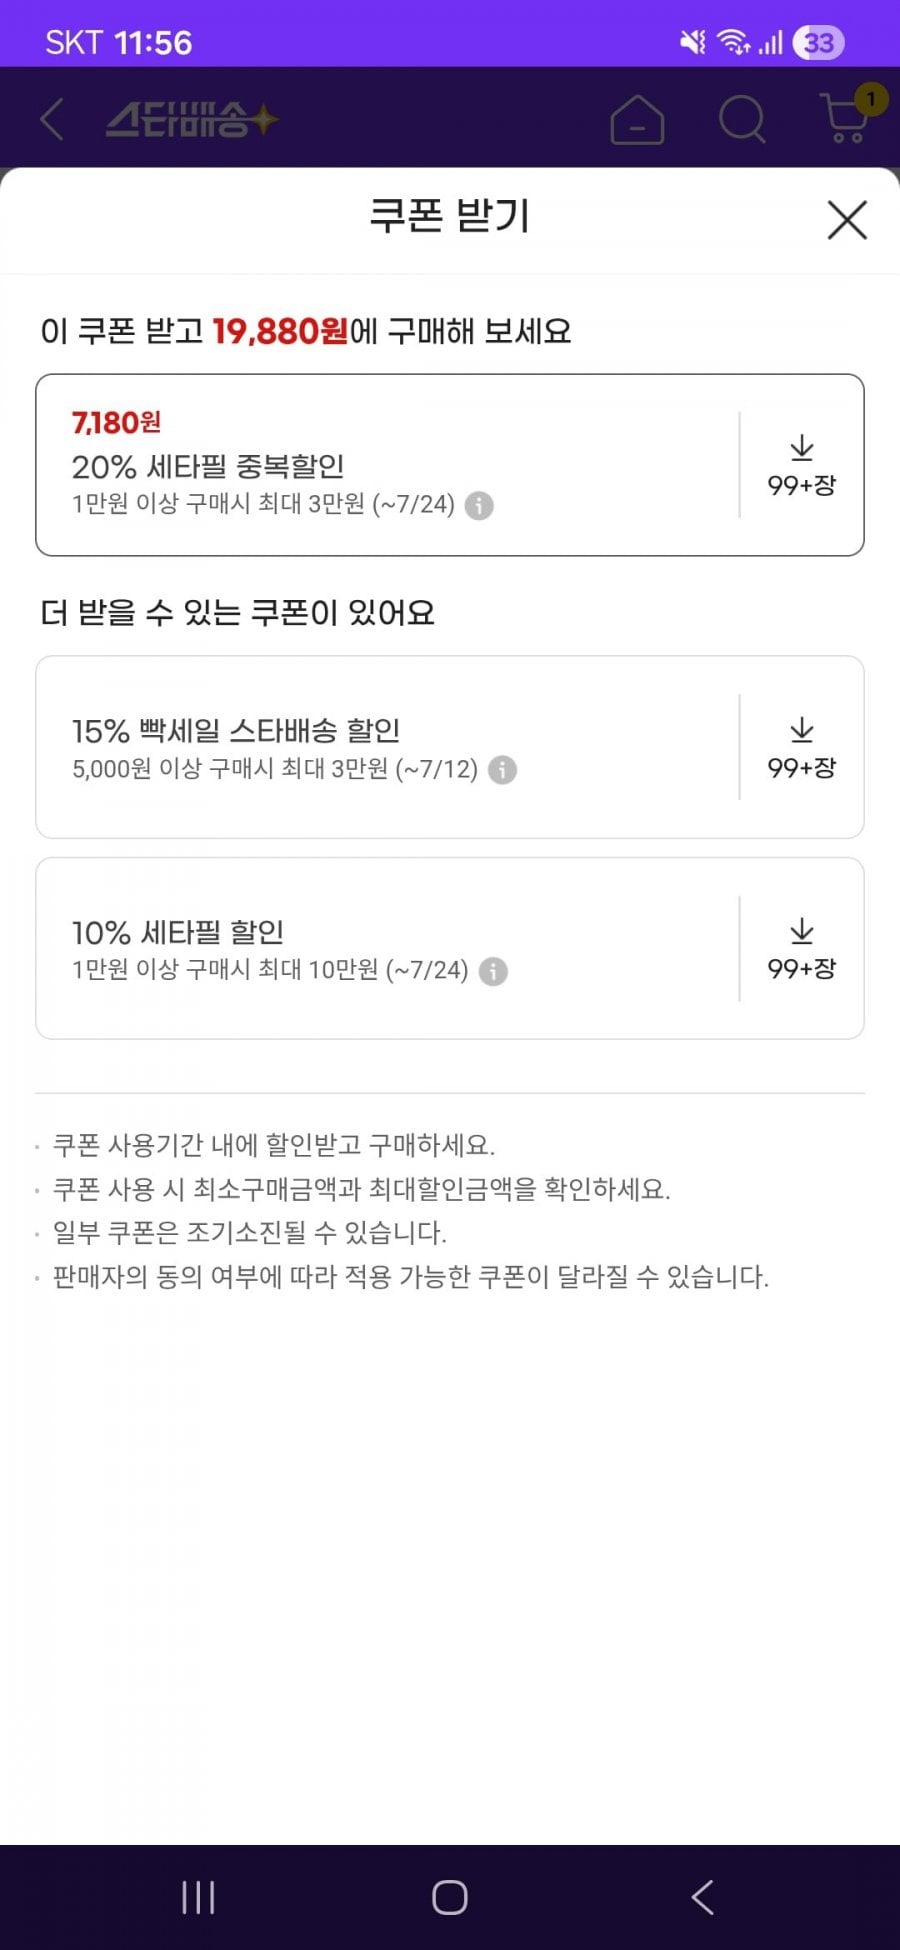Image resolution: width=900 pixels, height=1950 pixels.
Task: Tap Android home navigation button
Action: click(x=450, y=1897)
